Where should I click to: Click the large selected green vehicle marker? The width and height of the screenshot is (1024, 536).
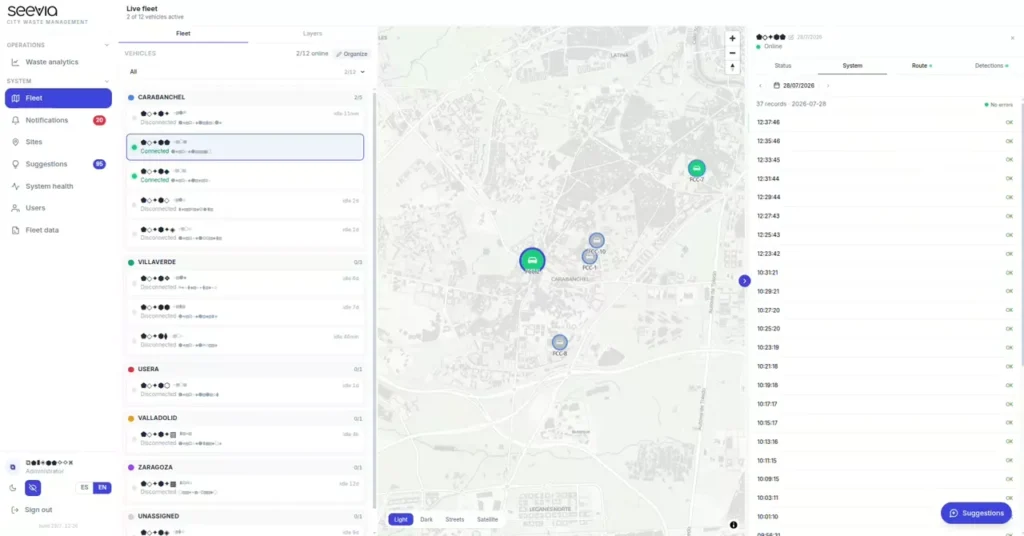click(532, 260)
